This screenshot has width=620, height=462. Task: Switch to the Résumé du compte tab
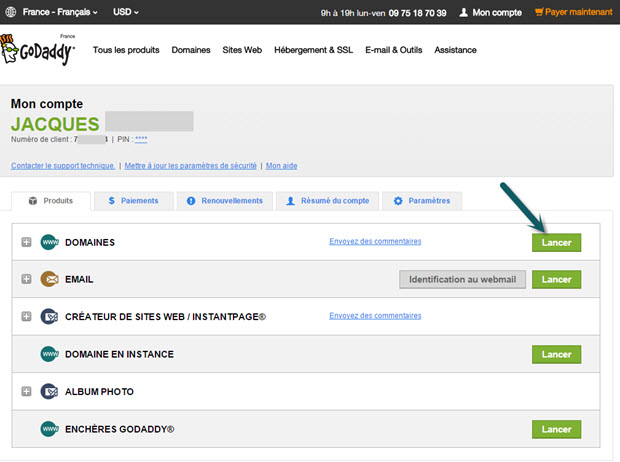[328, 201]
